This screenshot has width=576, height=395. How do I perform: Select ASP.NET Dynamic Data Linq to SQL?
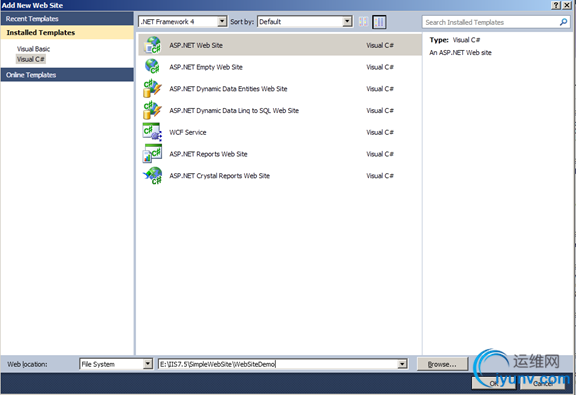pyautogui.click(x=234, y=110)
